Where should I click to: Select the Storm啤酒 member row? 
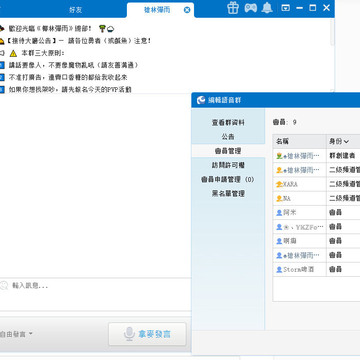pos(316,269)
